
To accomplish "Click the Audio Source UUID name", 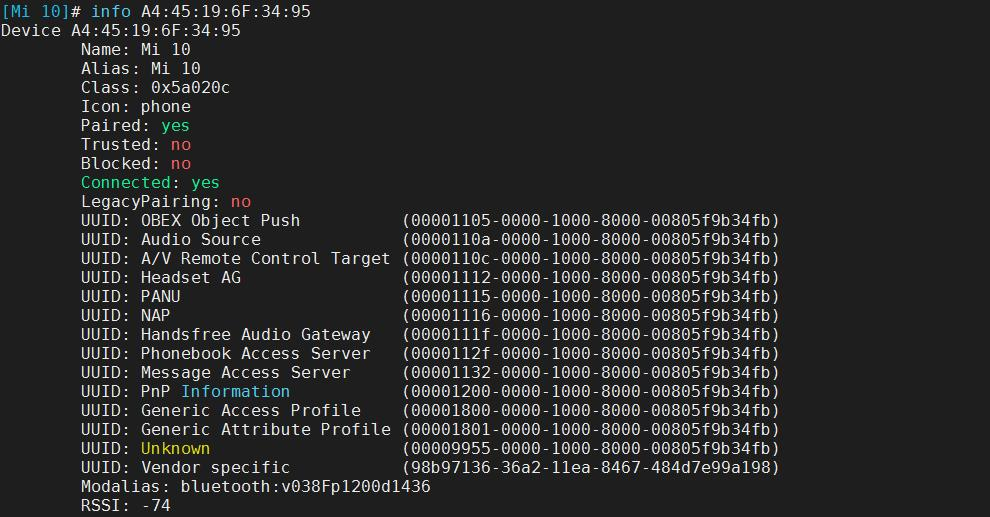I will click(x=200, y=239).
